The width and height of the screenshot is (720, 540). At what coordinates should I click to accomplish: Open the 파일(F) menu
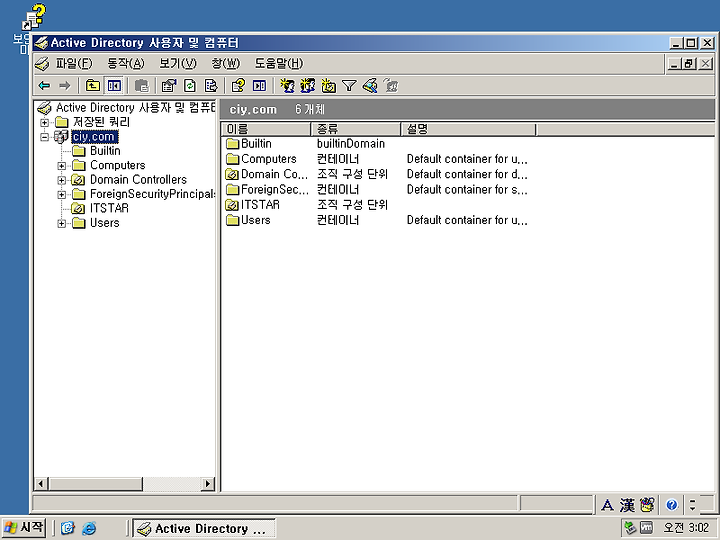(74, 63)
